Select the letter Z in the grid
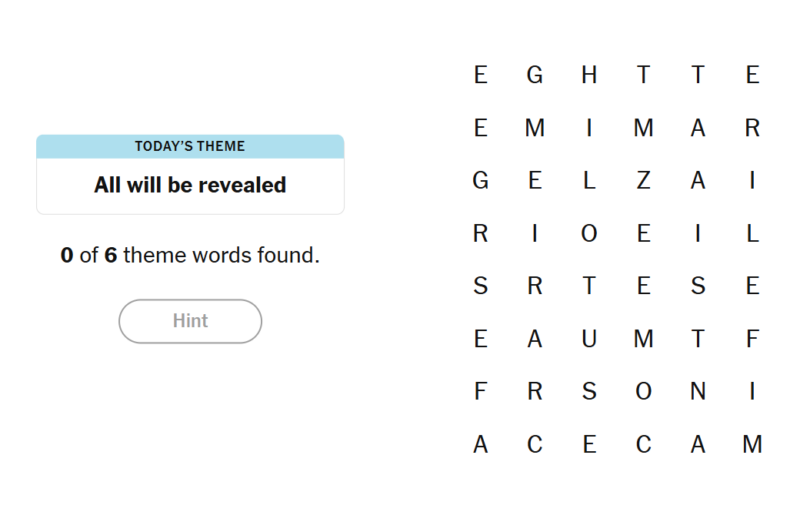The height and width of the screenshot is (512, 800). point(643,181)
